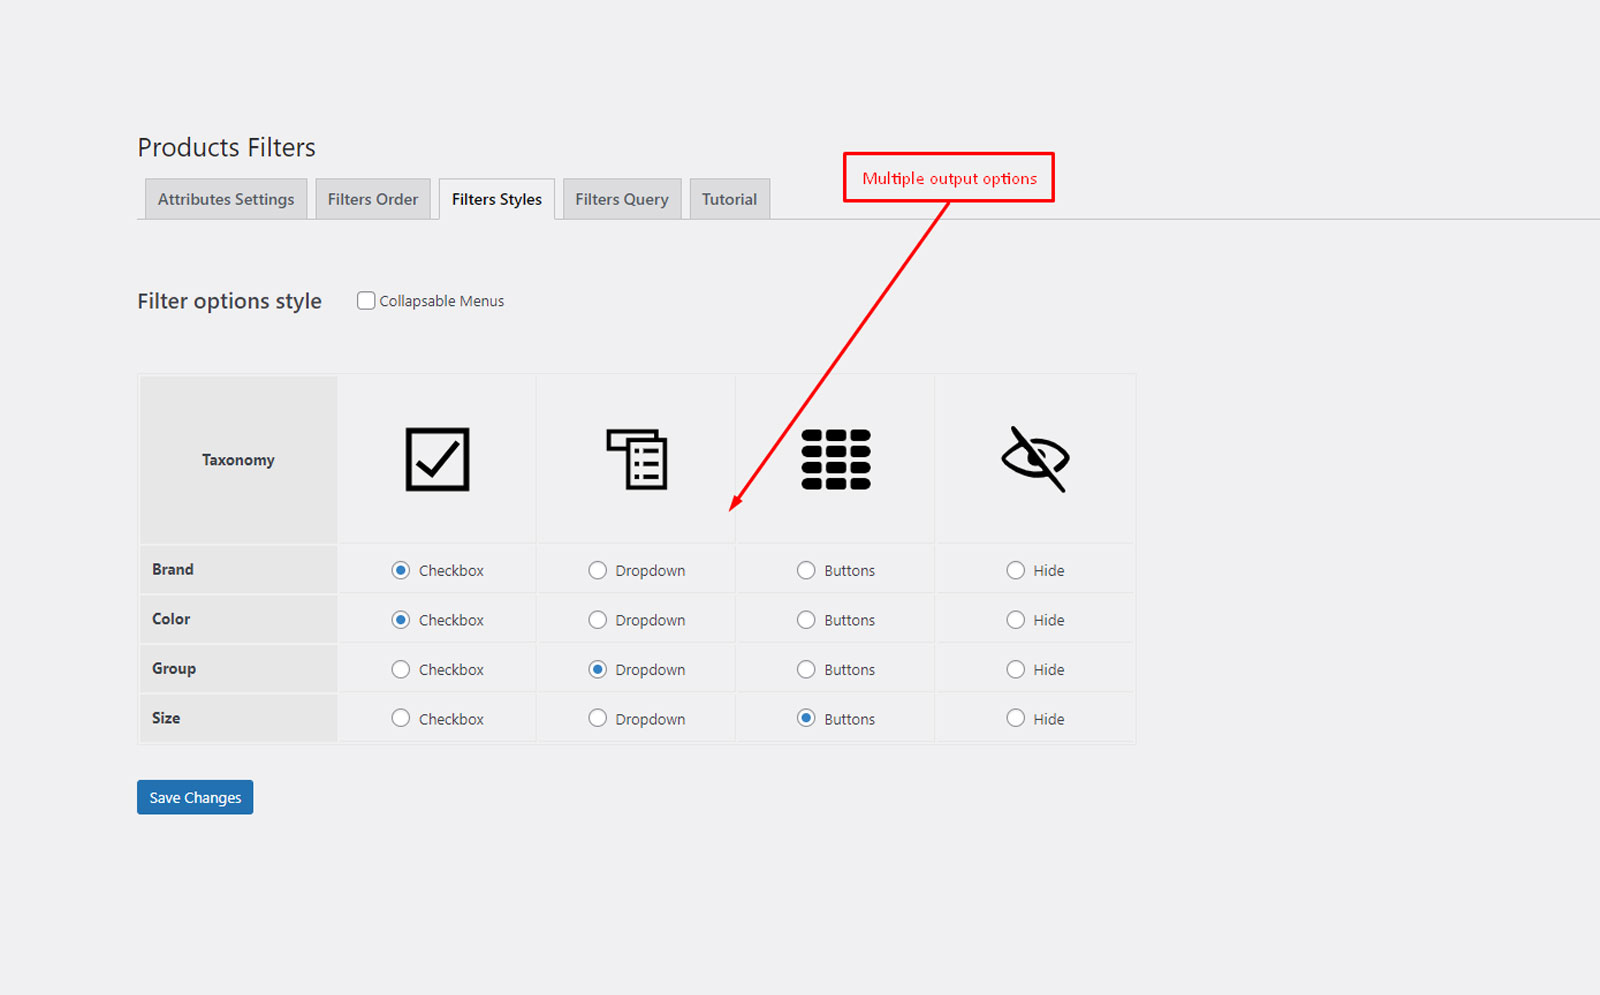Select Checkbox radio for Size taxonomy
Viewport: 1600px width, 995px height.
coord(401,718)
